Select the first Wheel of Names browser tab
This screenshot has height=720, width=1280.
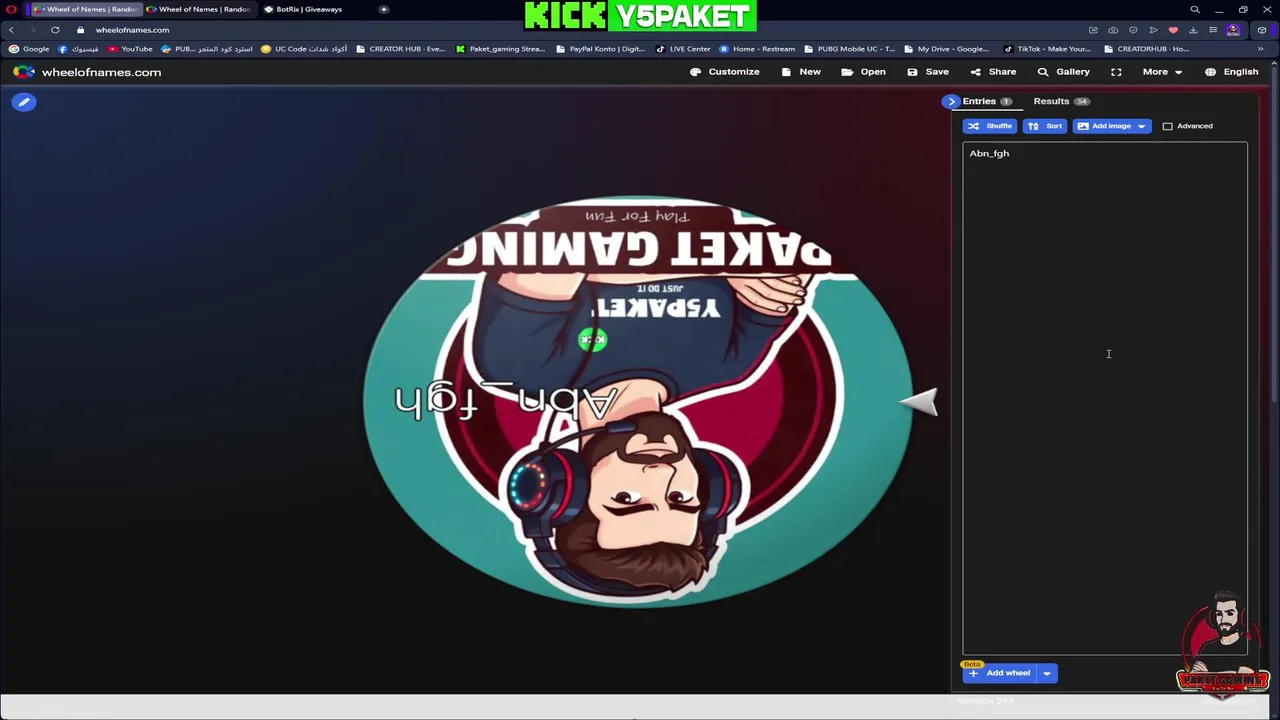(88, 9)
